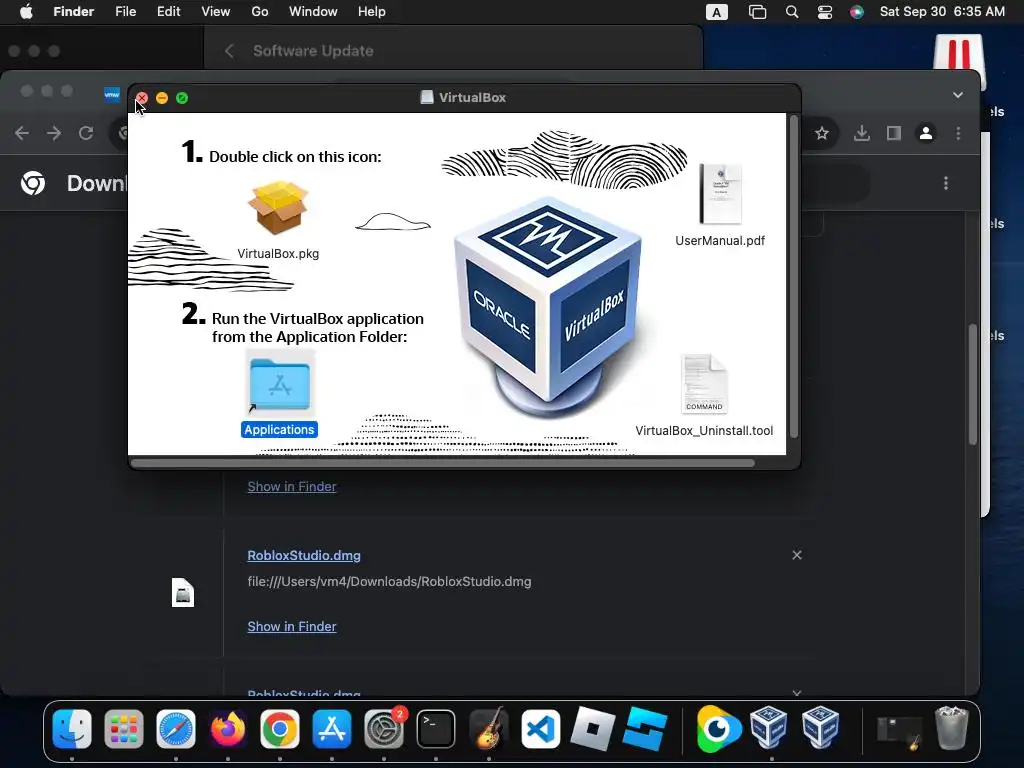Click VirtualBox window vertical scrollbar

coord(793,277)
